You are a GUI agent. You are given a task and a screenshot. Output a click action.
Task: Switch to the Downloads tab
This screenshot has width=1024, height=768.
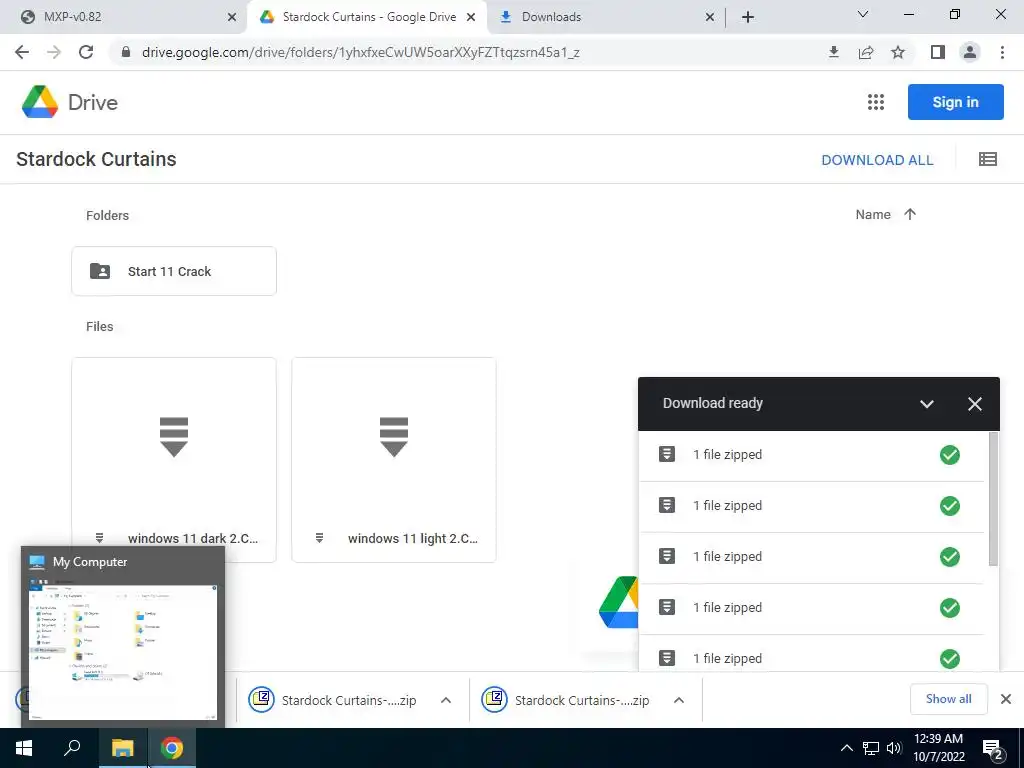pos(603,17)
